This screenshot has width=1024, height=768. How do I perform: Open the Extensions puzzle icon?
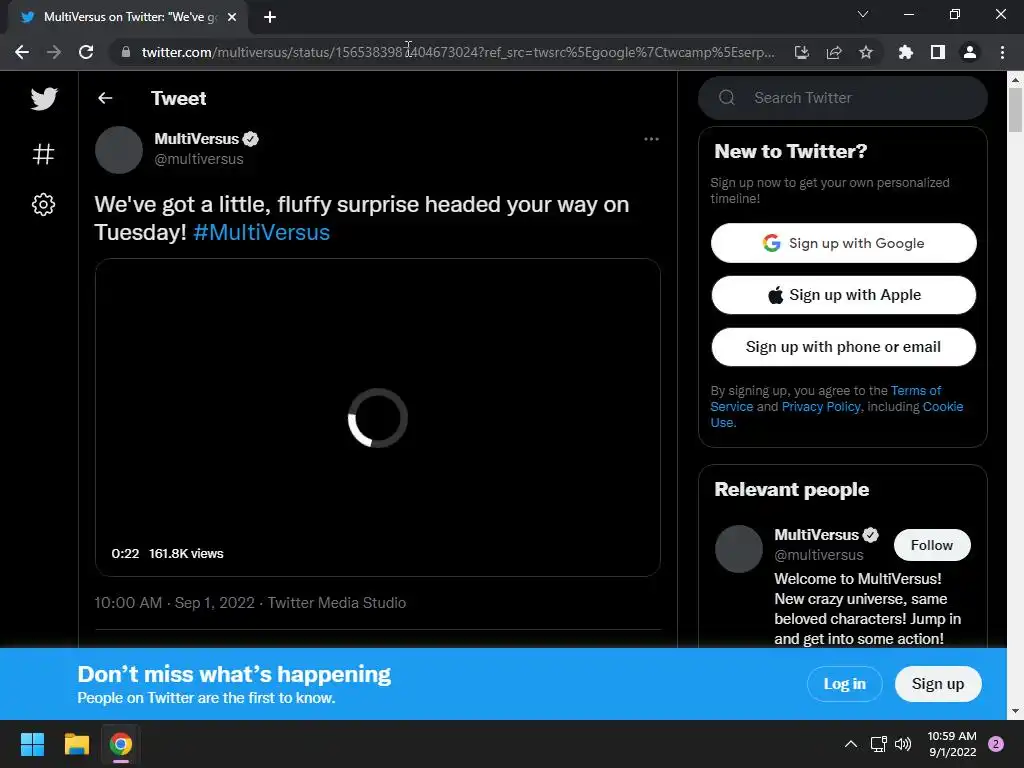pos(906,52)
